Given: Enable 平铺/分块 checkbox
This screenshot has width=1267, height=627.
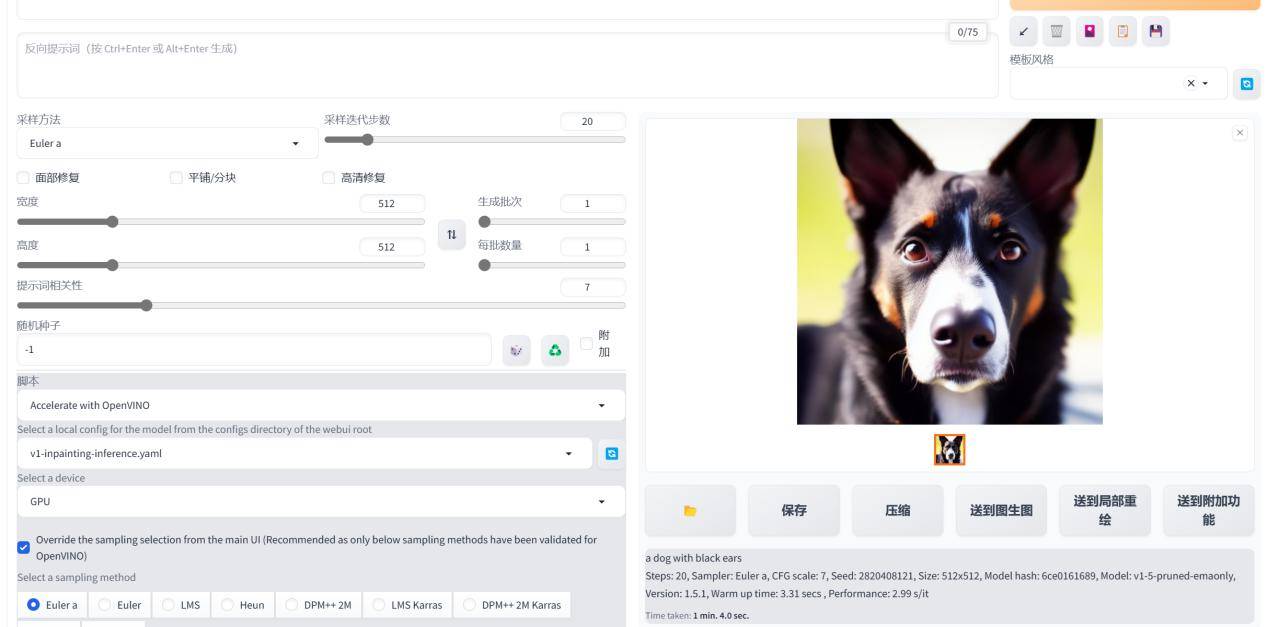Looking at the screenshot, I should pos(176,178).
